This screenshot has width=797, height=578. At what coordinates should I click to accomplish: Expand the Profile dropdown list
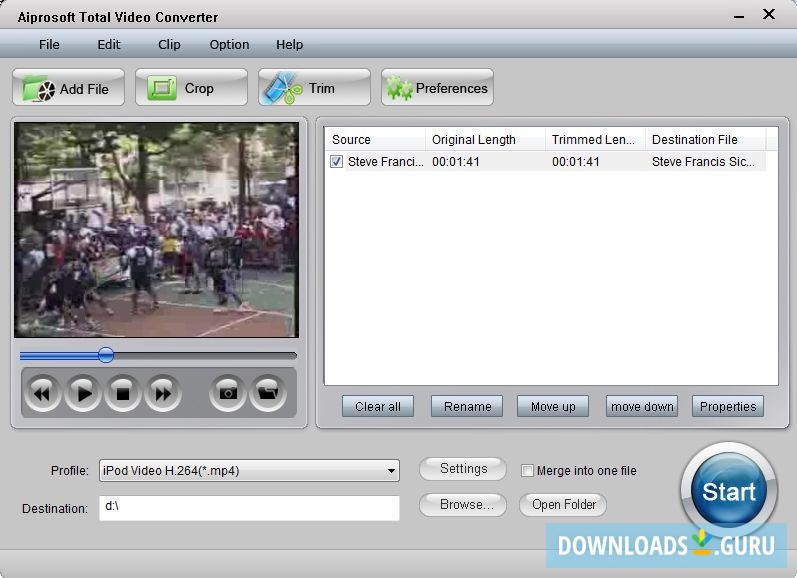pyautogui.click(x=391, y=471)
